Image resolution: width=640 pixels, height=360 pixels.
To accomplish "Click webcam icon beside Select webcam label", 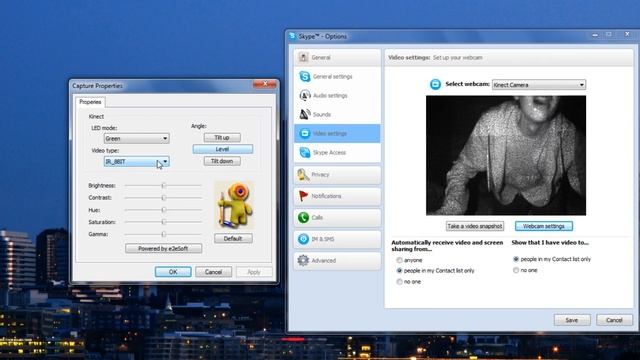I will (x=436, y=84).
